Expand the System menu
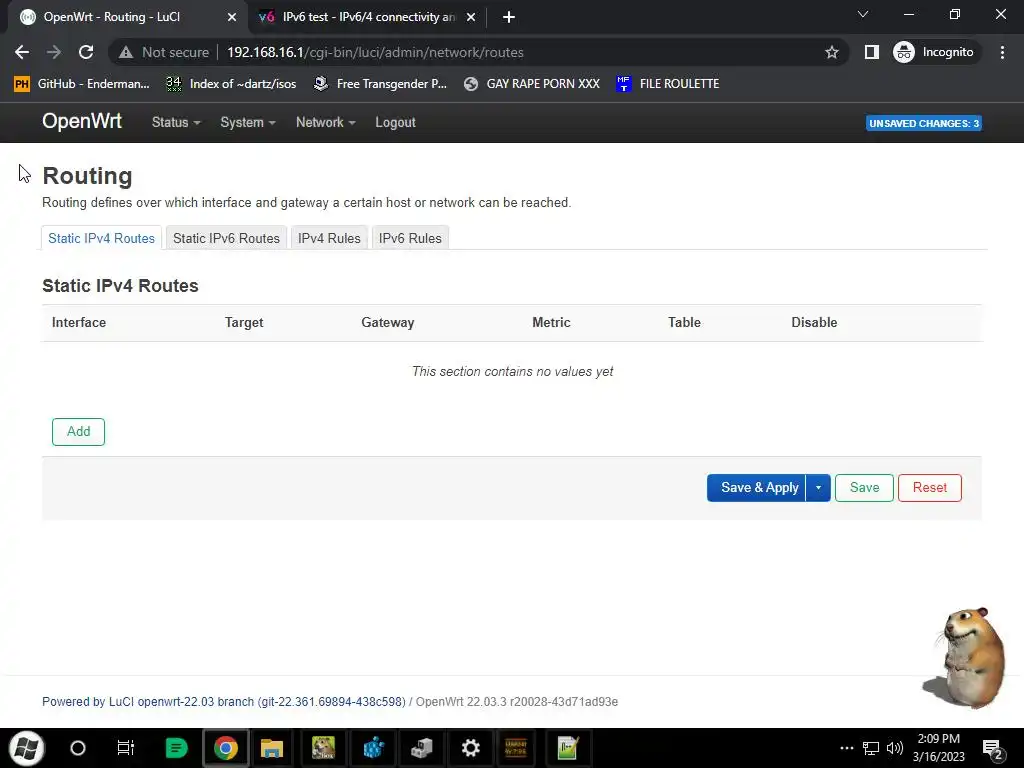 point(248,123)
